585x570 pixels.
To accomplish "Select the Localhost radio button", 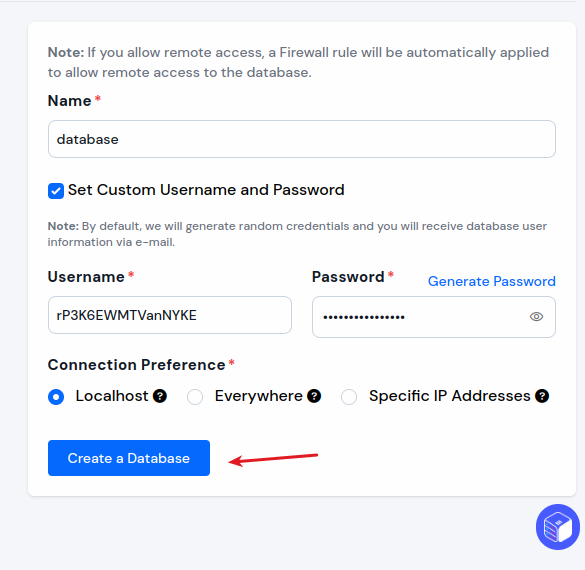I will [56, 397].
